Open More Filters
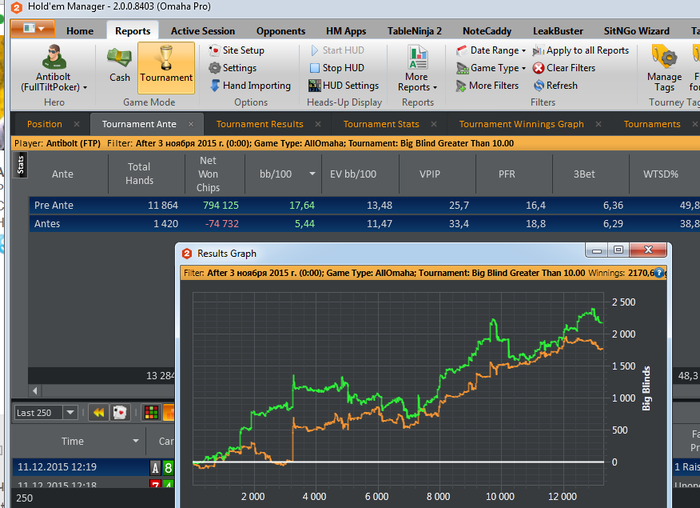This screenshot has width=700, height=508. coord(488,85)
